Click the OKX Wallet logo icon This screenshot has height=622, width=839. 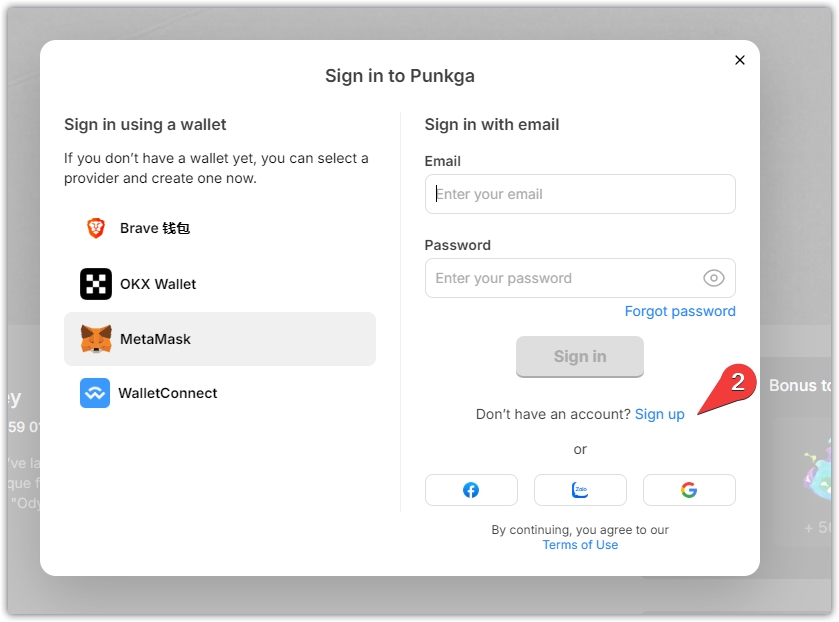pos(96,284)
